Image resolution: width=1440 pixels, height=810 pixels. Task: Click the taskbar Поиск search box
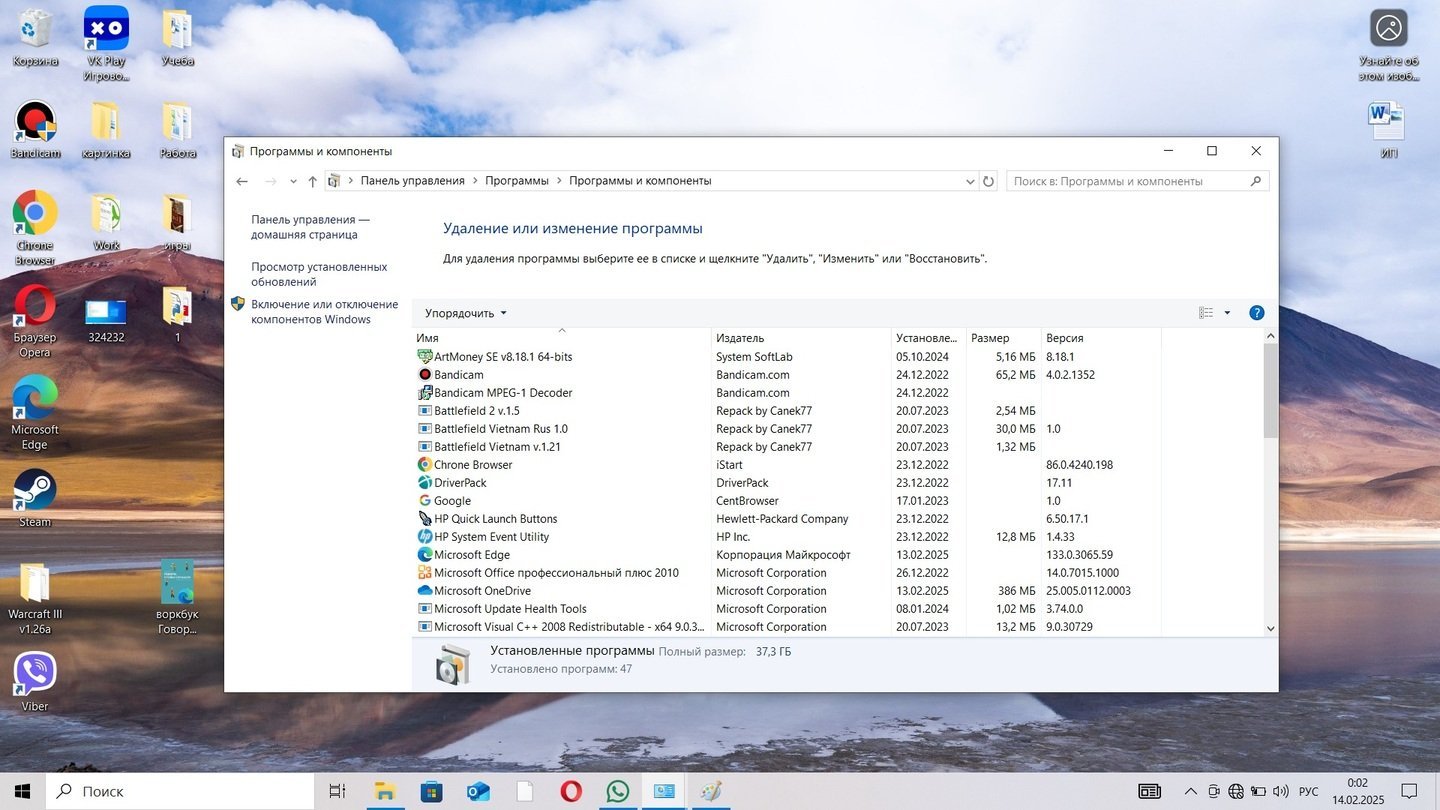click(x=180, y=791)
